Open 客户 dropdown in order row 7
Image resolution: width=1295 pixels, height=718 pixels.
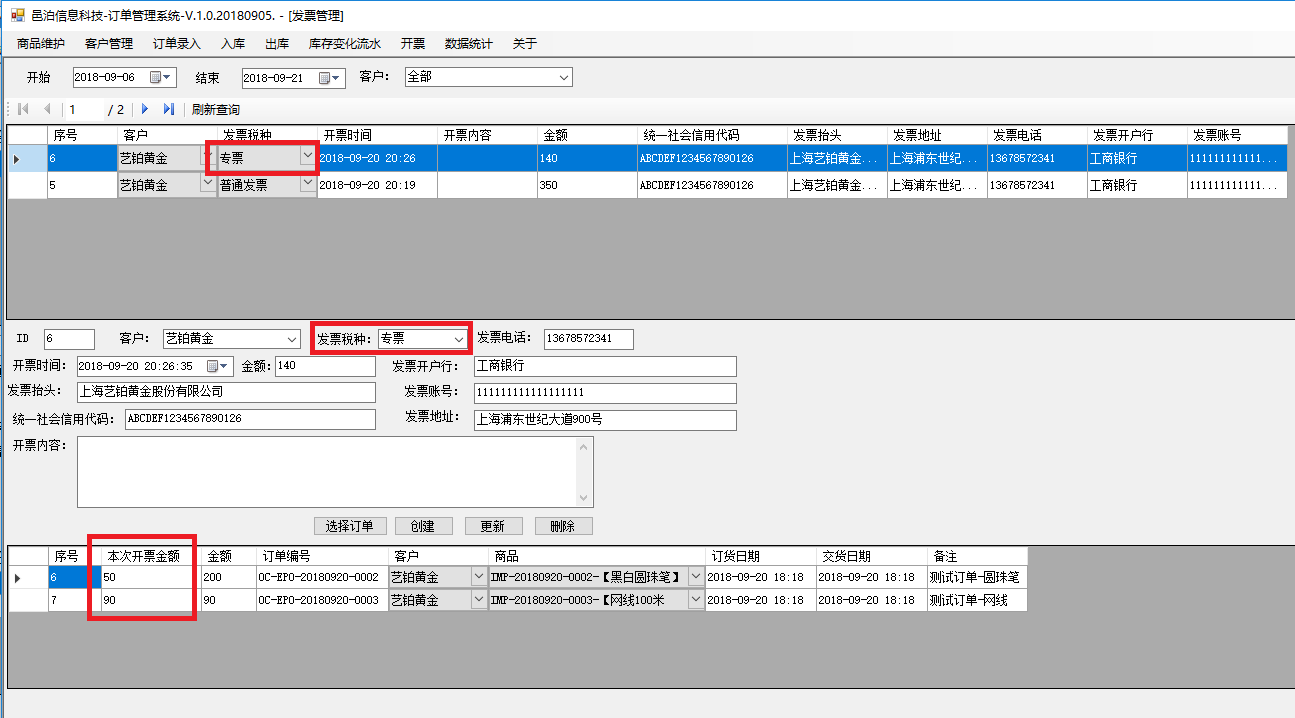click(478, 600)
